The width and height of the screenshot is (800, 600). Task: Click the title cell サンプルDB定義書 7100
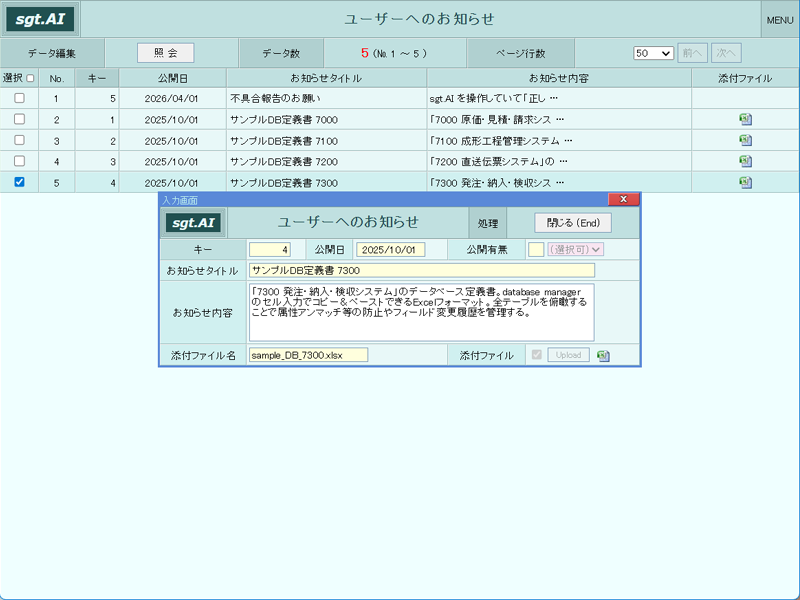click(327, 140)
